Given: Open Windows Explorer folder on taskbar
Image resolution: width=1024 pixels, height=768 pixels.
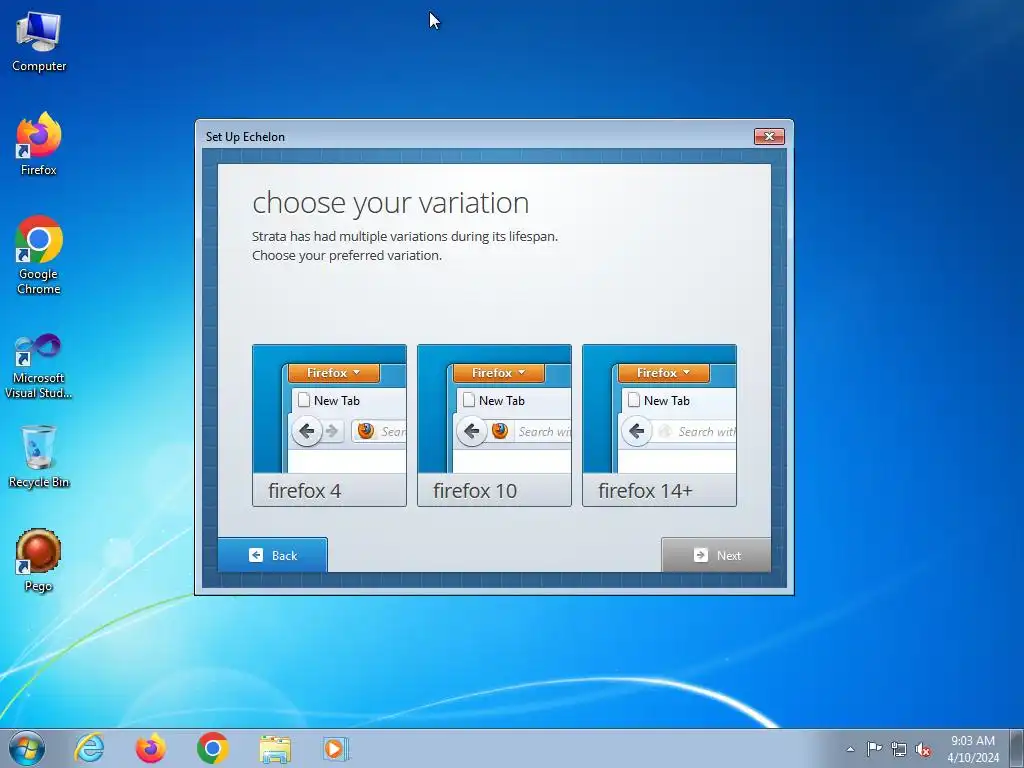Looking at the screenshot, I should point(275,748).
